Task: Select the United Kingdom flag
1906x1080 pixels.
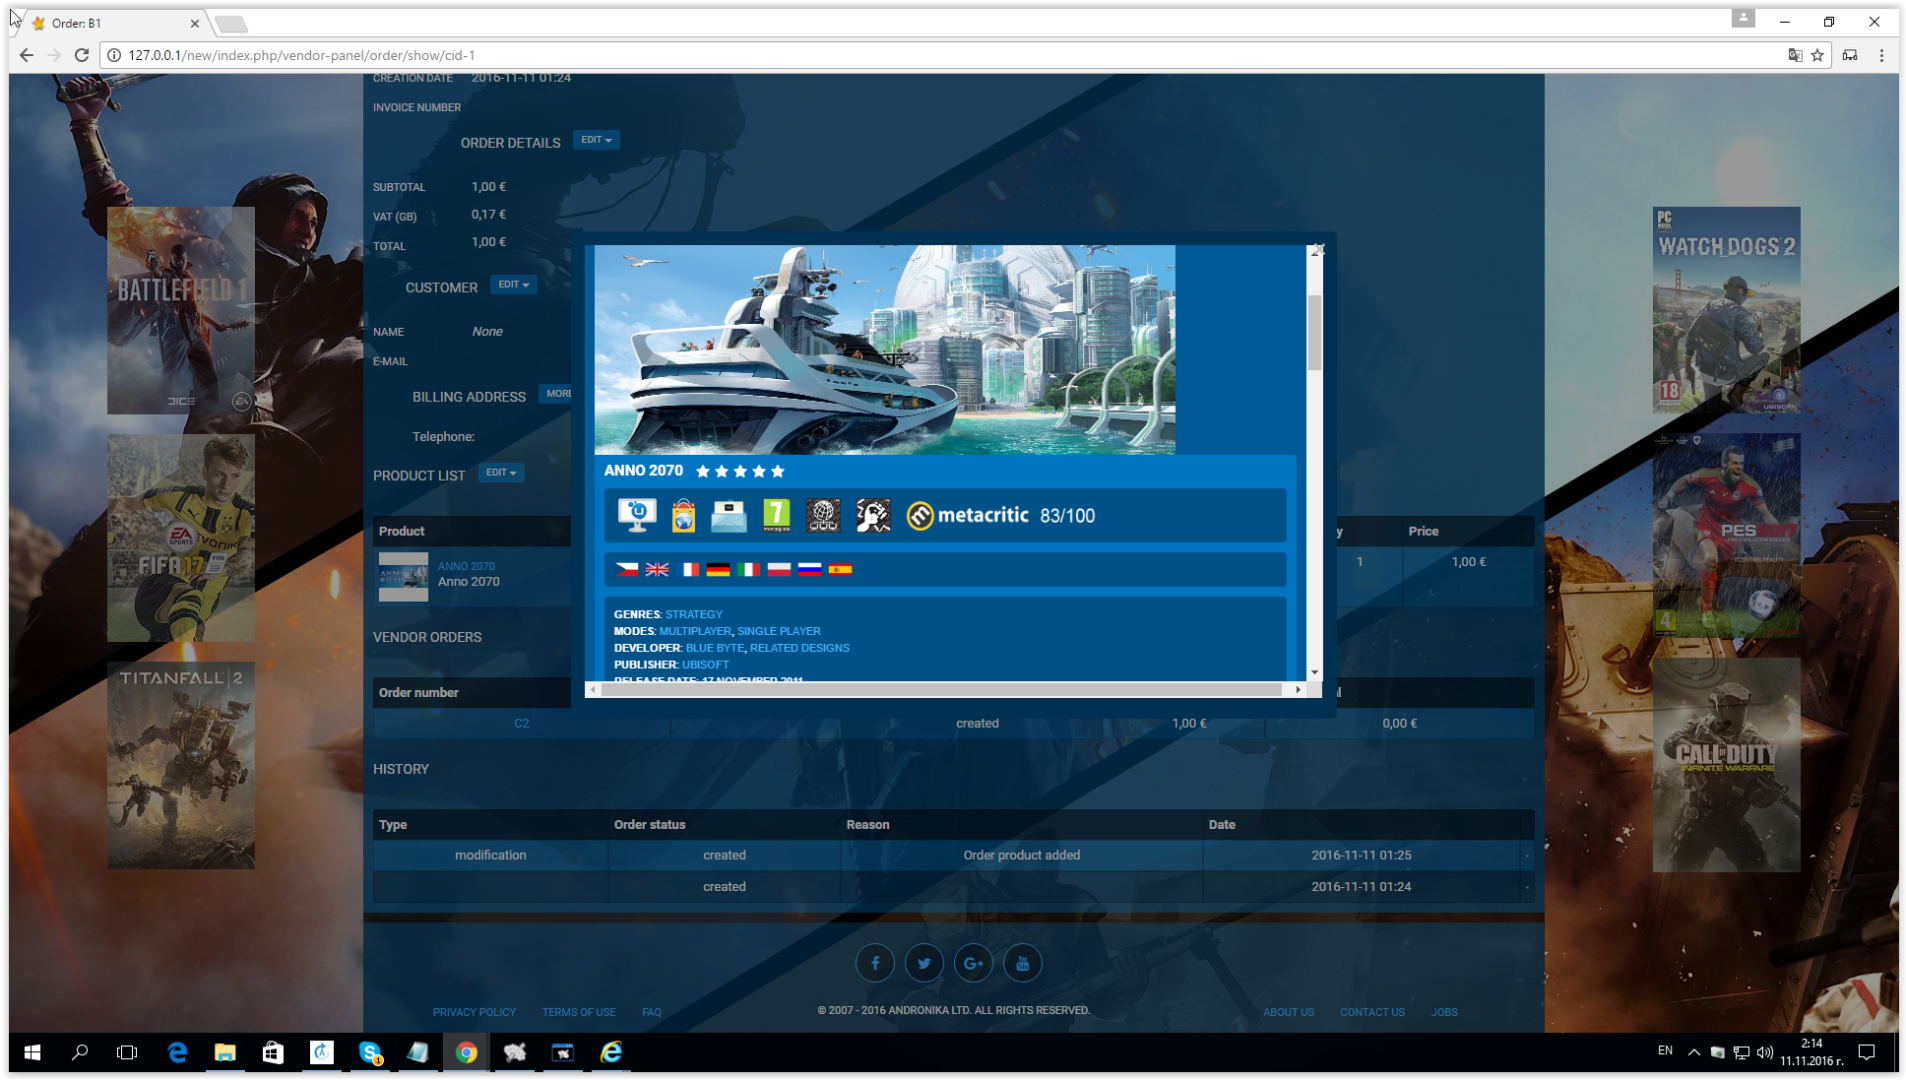Action: pos(657,569)
